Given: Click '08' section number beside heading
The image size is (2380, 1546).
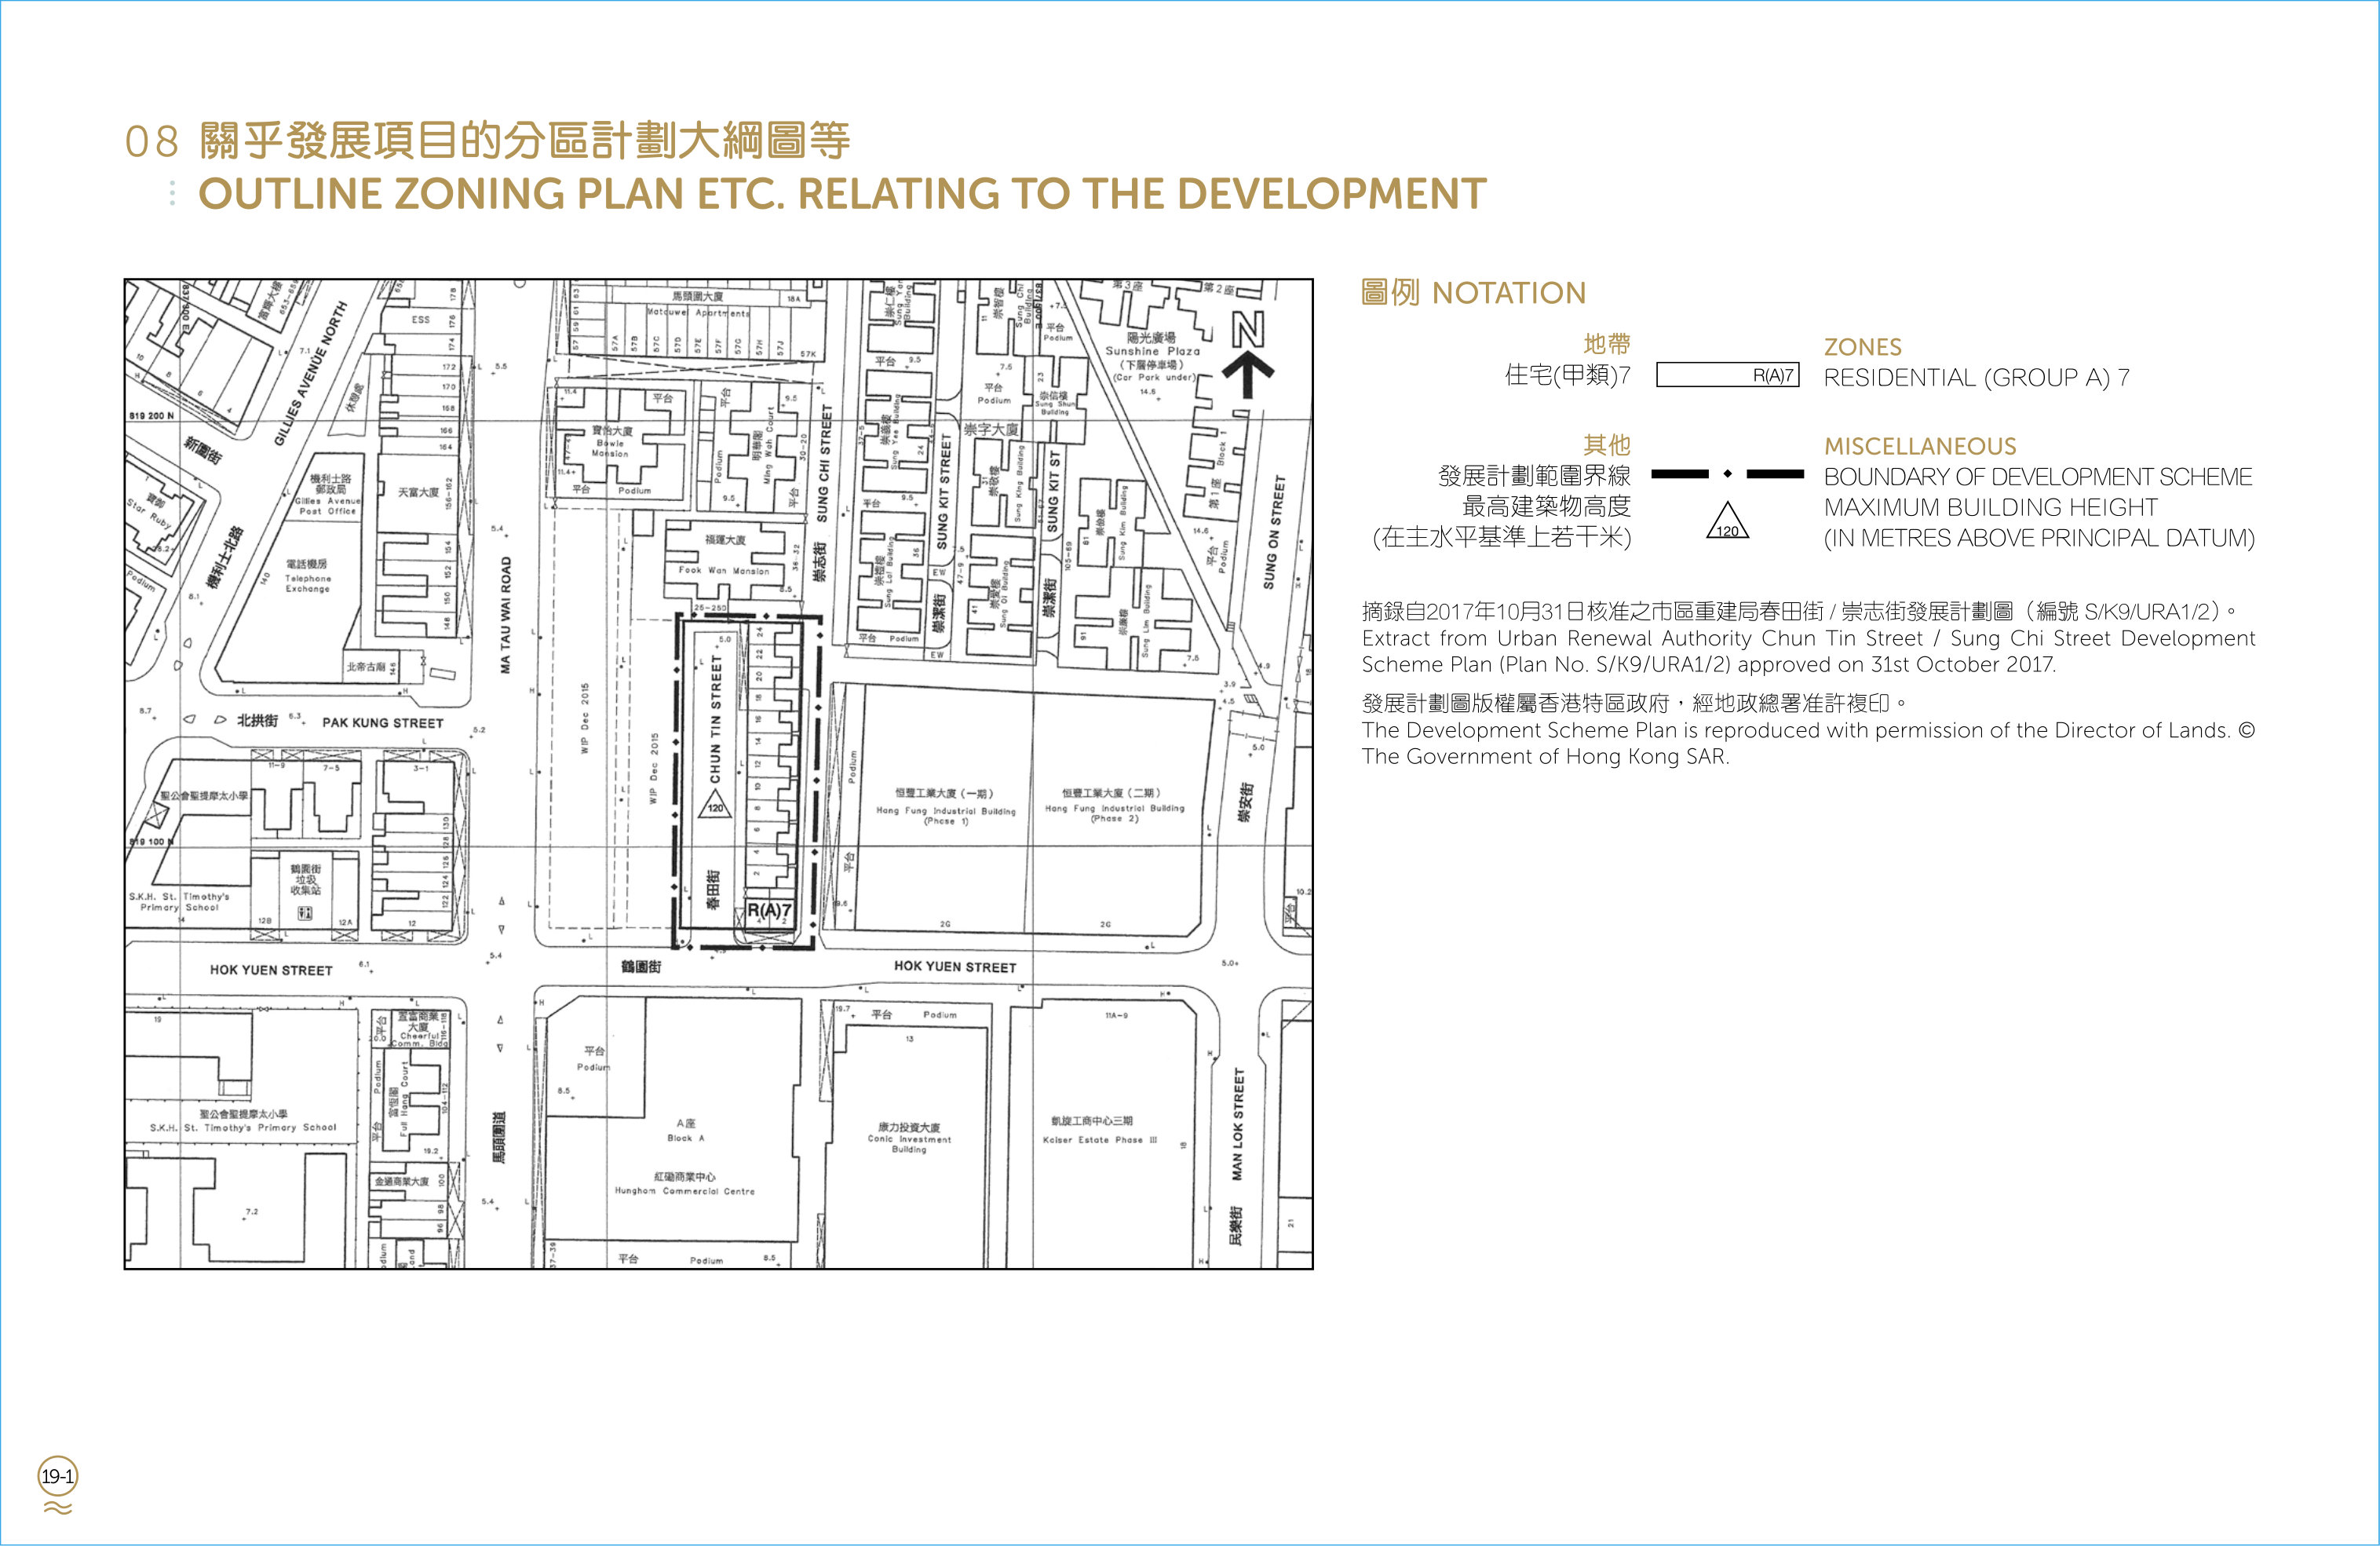Looking at the screenshot, I should [x=152, y=142].
